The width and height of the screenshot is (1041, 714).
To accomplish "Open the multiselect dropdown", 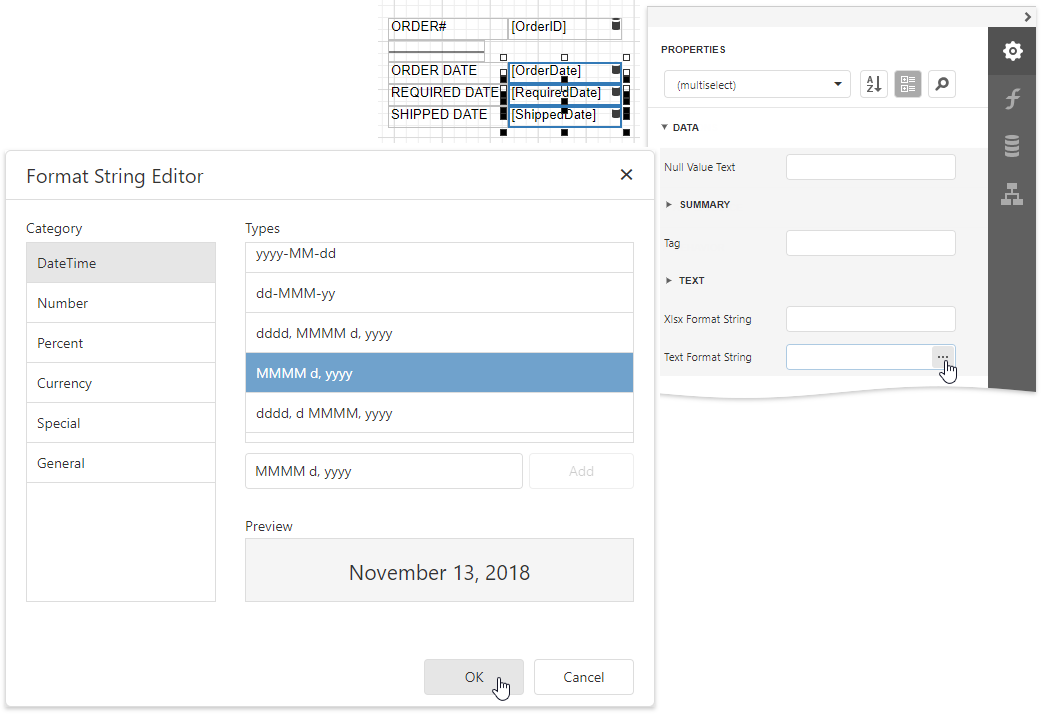I will [x=757, y=85].
